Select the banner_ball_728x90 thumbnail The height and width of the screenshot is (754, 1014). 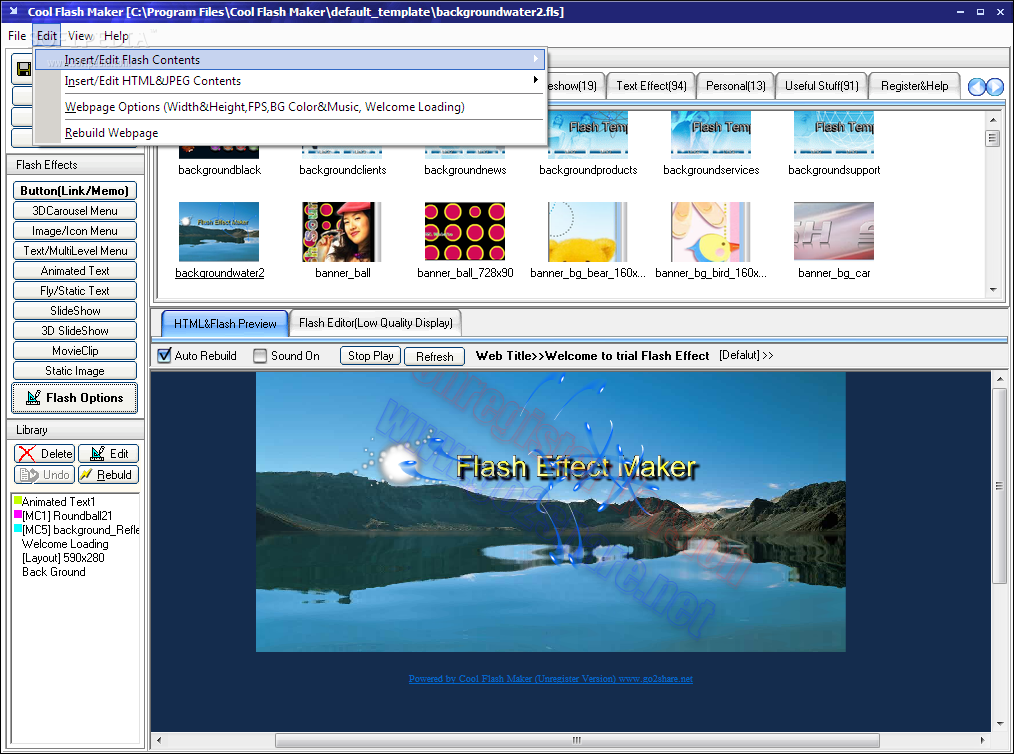tap(464, 232)
